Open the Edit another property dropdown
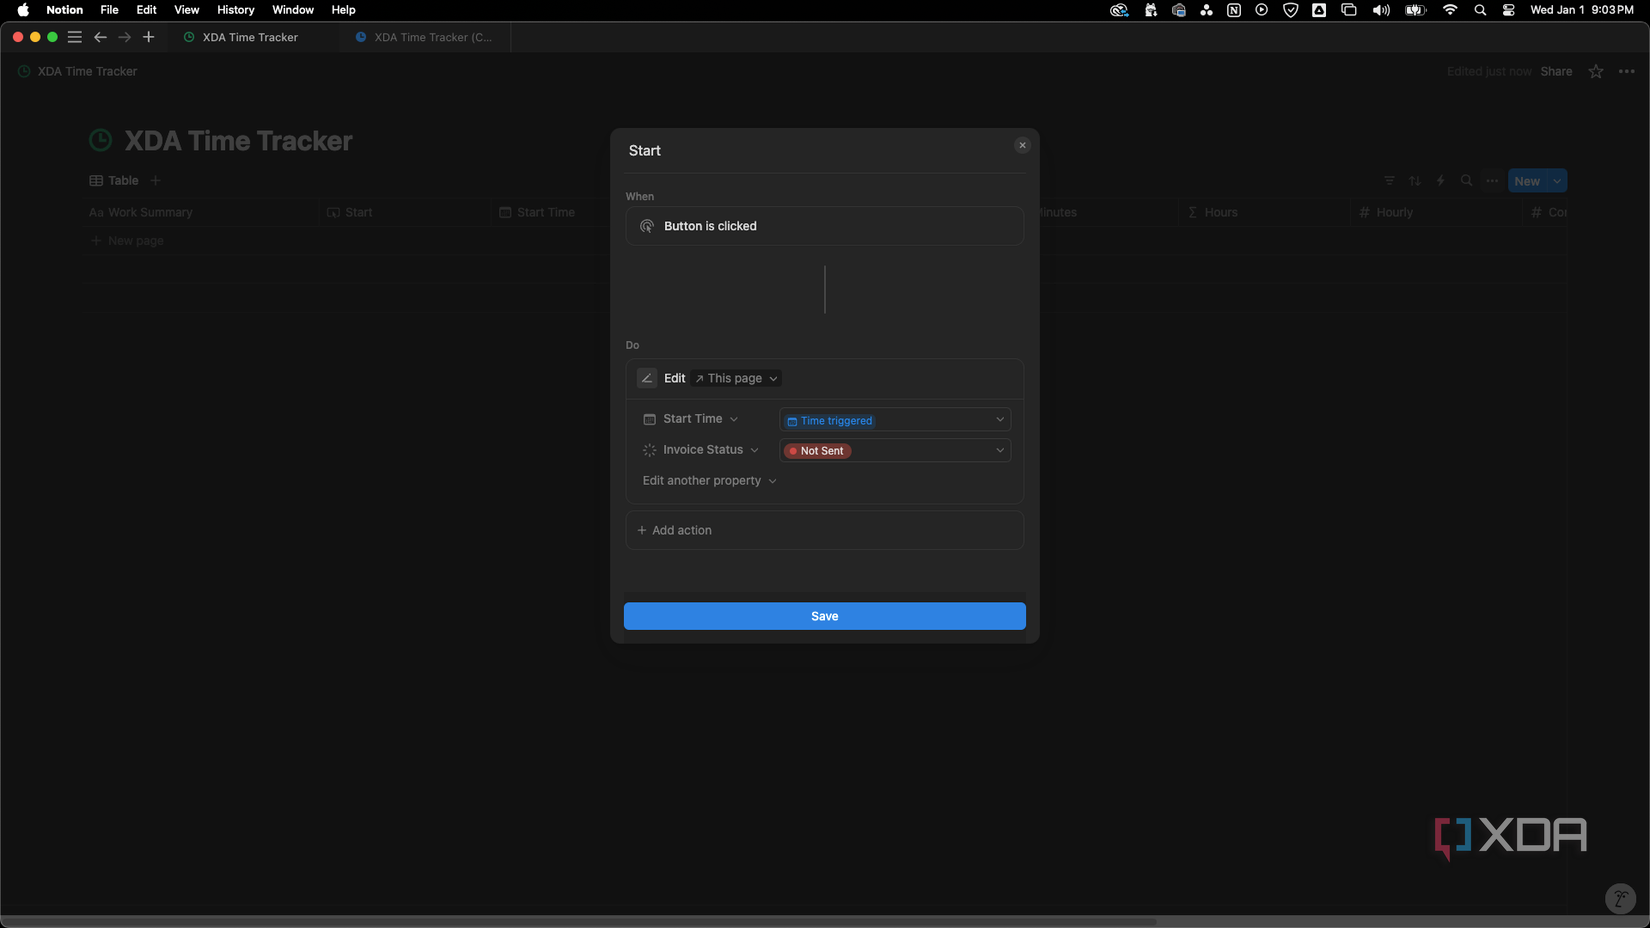Viewport: 1650px width, 928px height. (709, 481)
